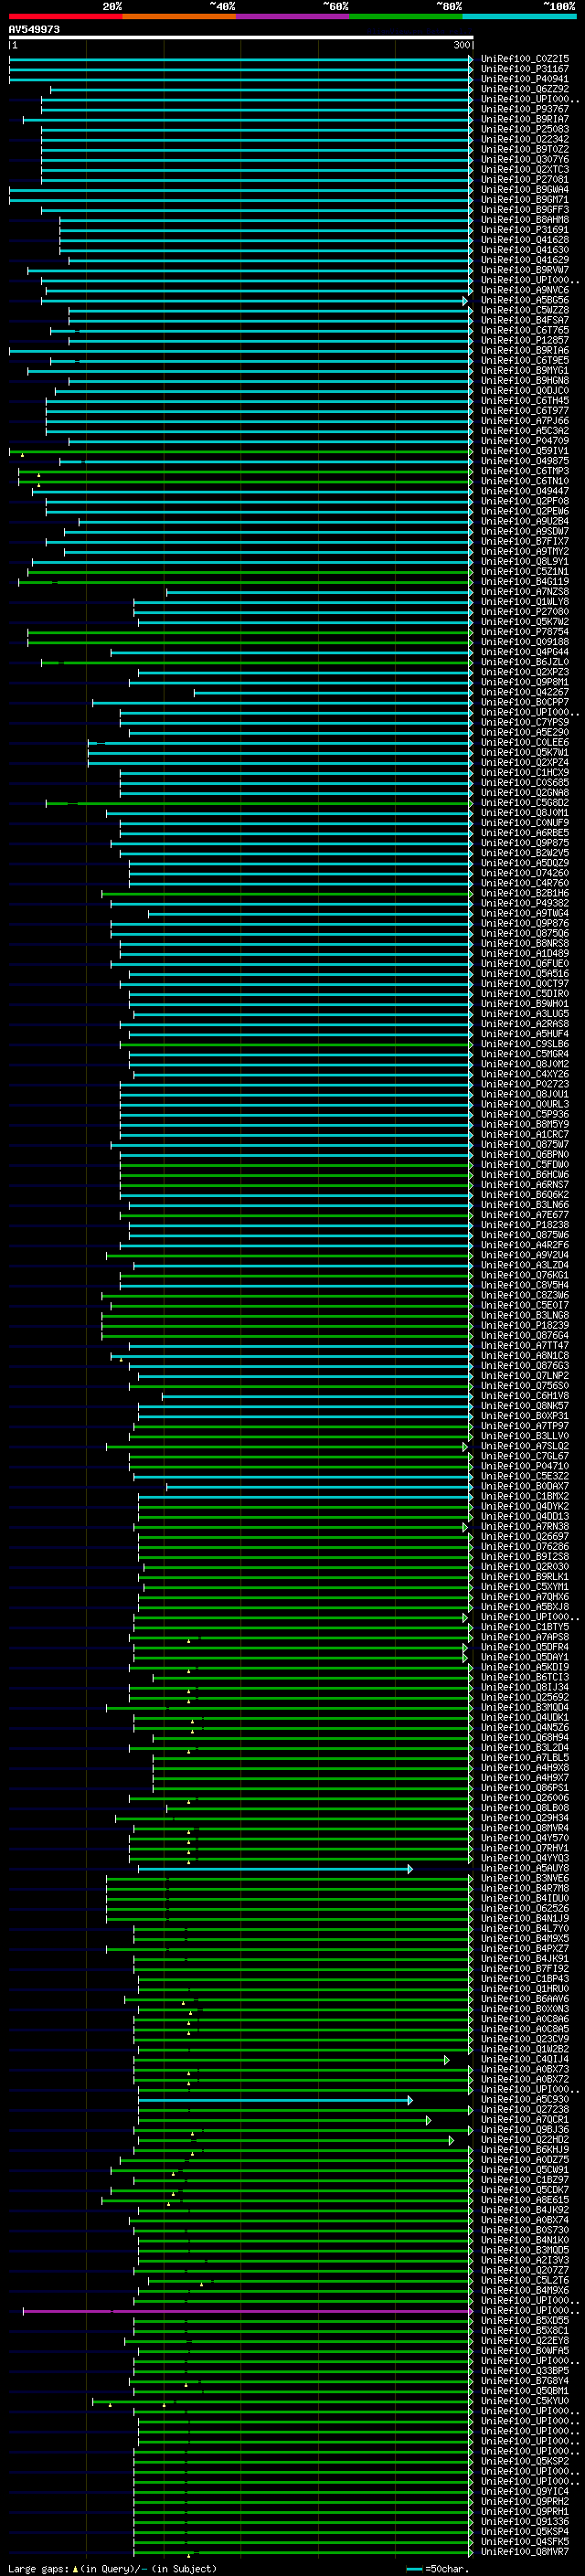Click label UniRef100_P31691
Screen dimensions: 585x2576
pyautogui.click(x=525, y=230)
